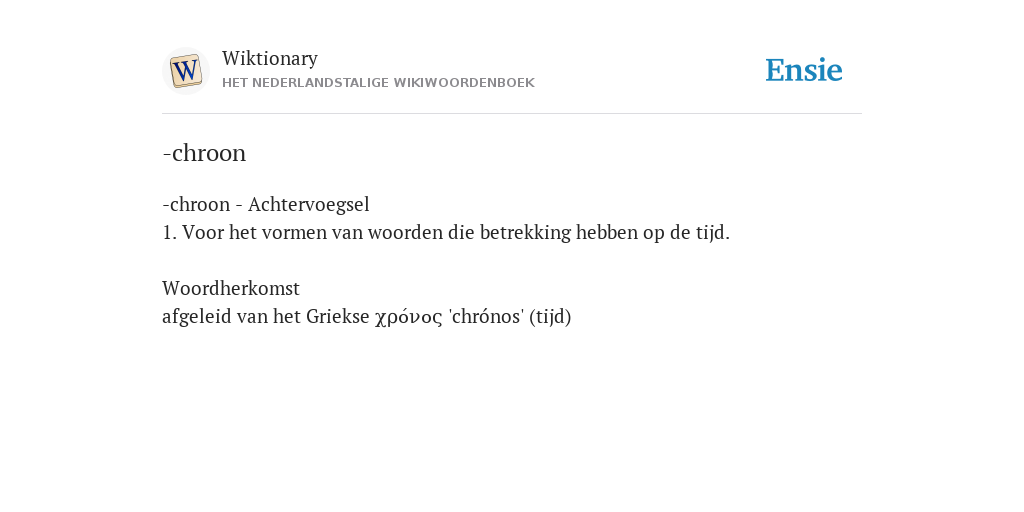The image size is (1024, 512).
Task: Click the word 'hebben' in the definition
Action: [x=607, y=232]
